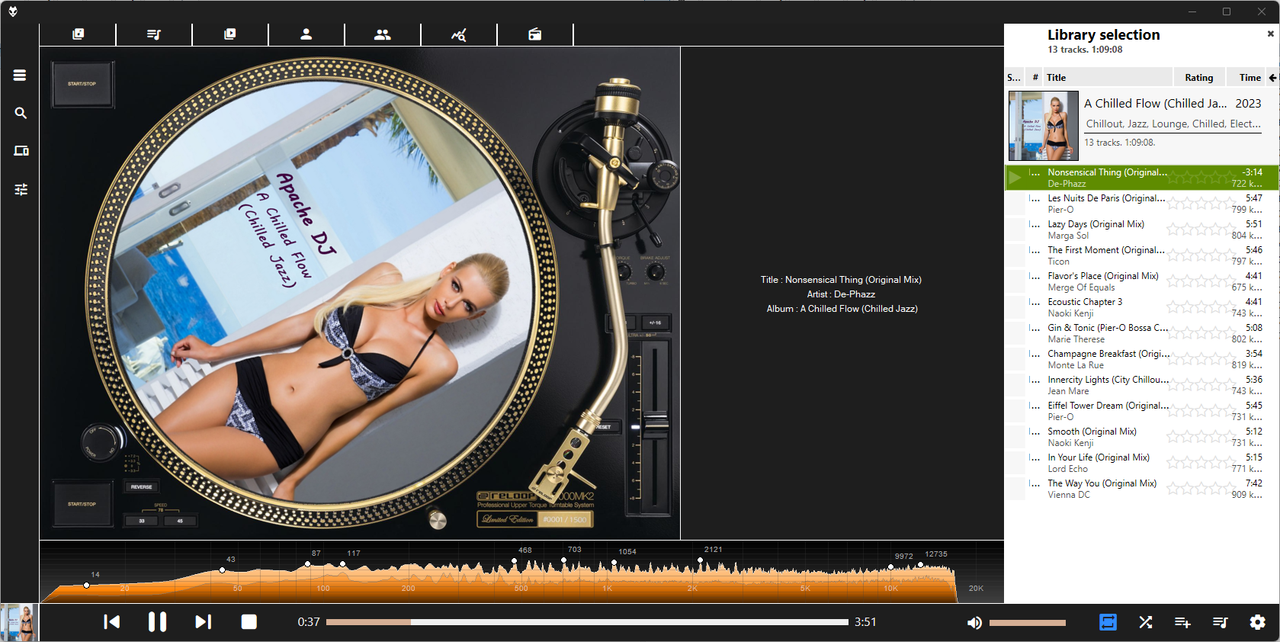Skip to previous track
The width and height of the screenshot is (1280, 642).
(112, 622)
